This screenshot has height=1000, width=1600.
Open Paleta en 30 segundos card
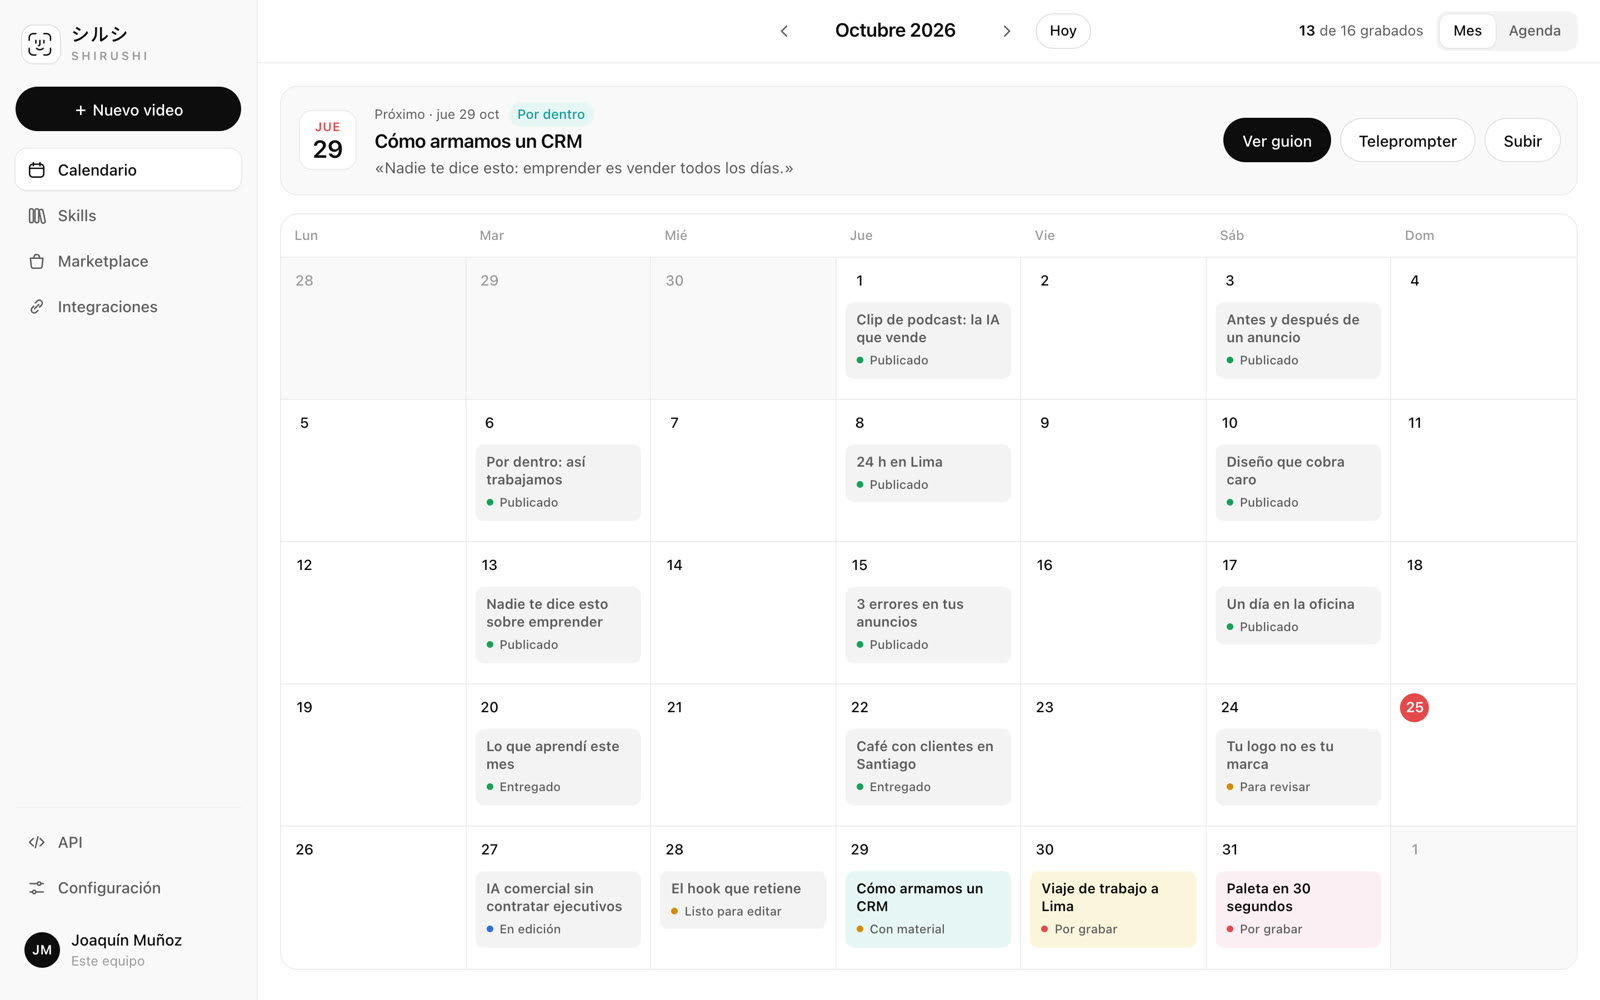(1298, 909)
